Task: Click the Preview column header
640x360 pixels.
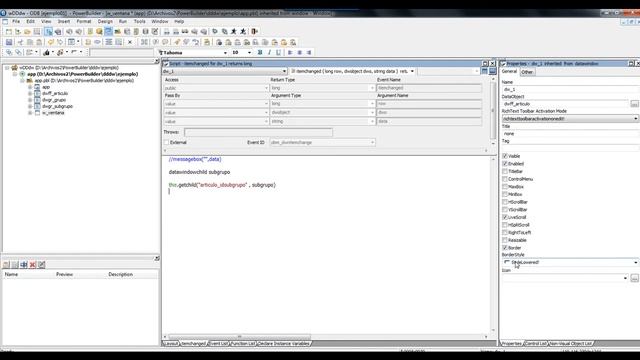Action: [x=64, y=274]
